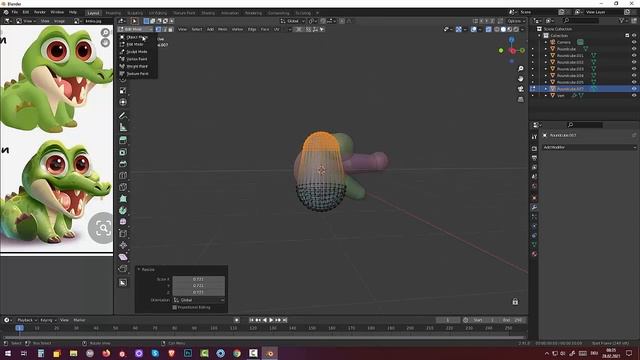The height and width of the screenshot is (360, 640).
Task: Open the Output properties tab
Action: pyautogui.click(x=534, y=158)
